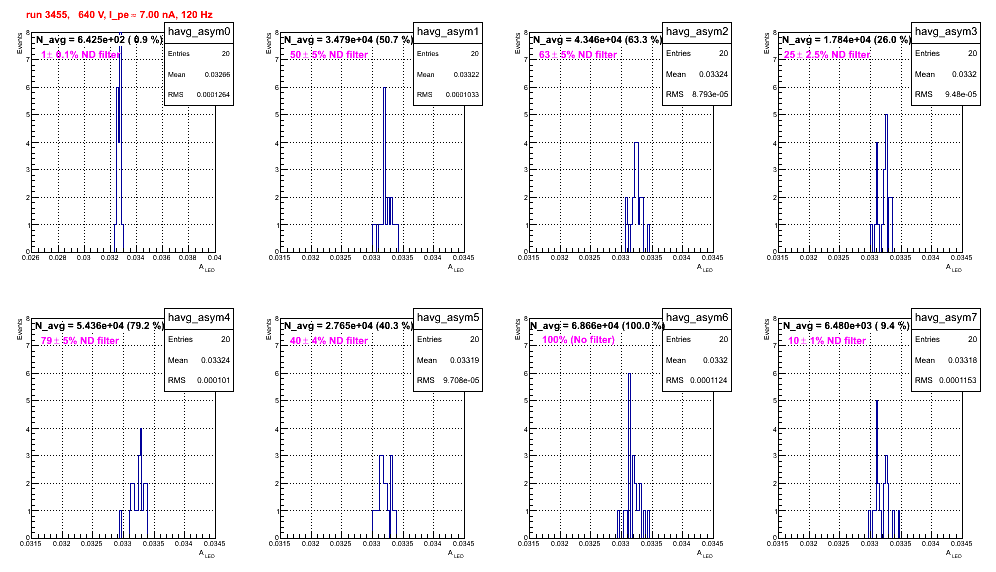Viewport: 996px width, 572px height.
Task: Select the 40 ± 4% ND filter label
Action: (x=329, y=341)
